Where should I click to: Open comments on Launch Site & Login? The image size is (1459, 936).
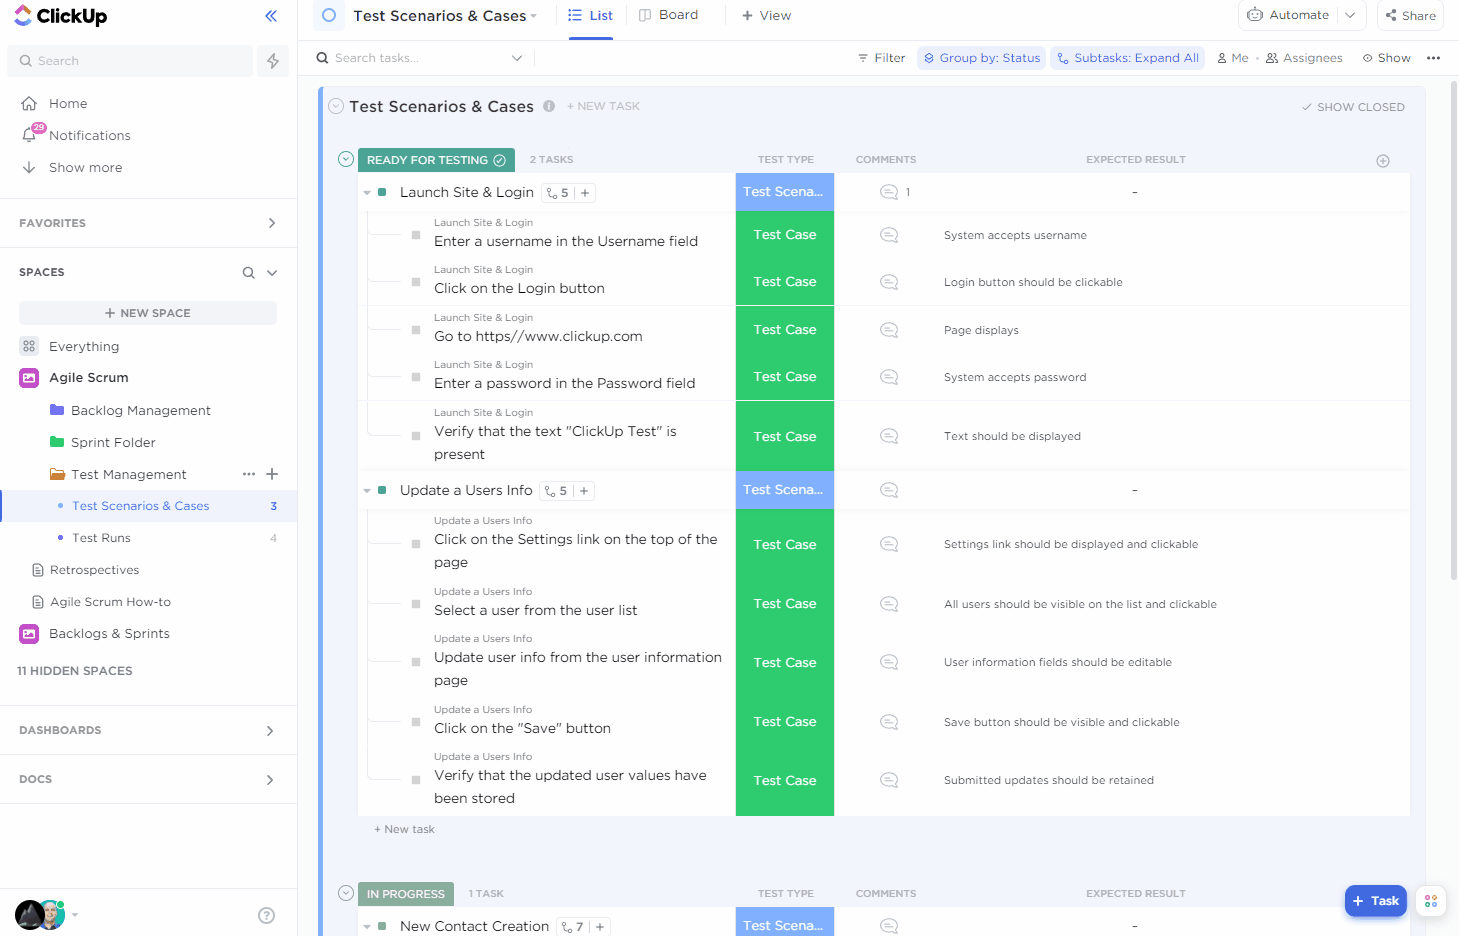tap(889, 192)
